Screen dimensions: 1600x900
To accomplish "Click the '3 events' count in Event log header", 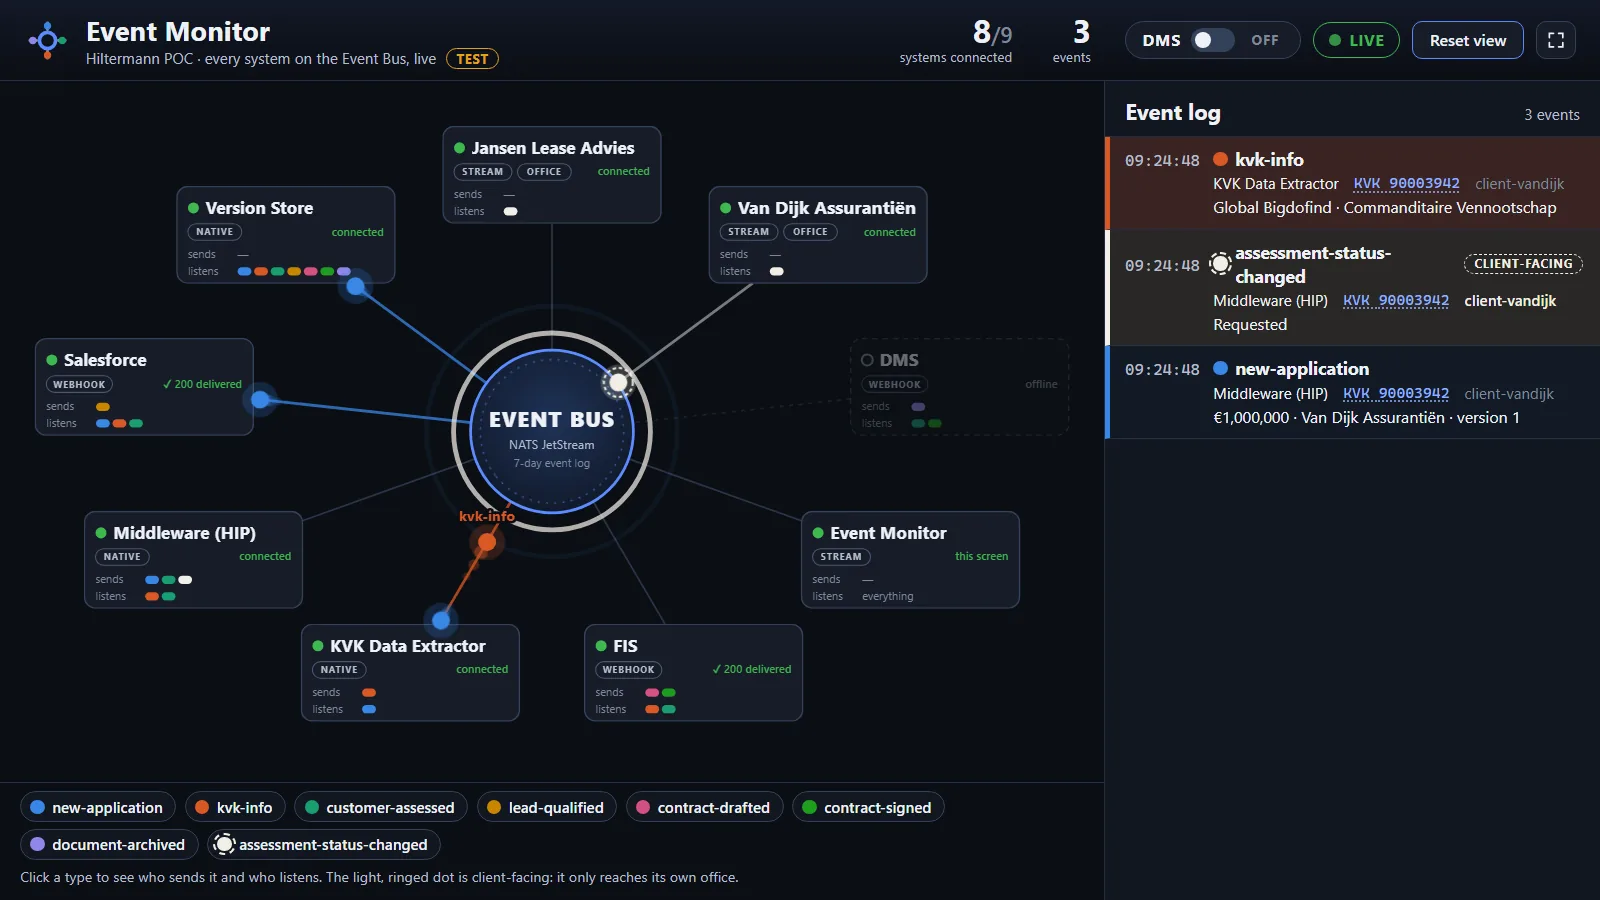I will pos(1552,115).
